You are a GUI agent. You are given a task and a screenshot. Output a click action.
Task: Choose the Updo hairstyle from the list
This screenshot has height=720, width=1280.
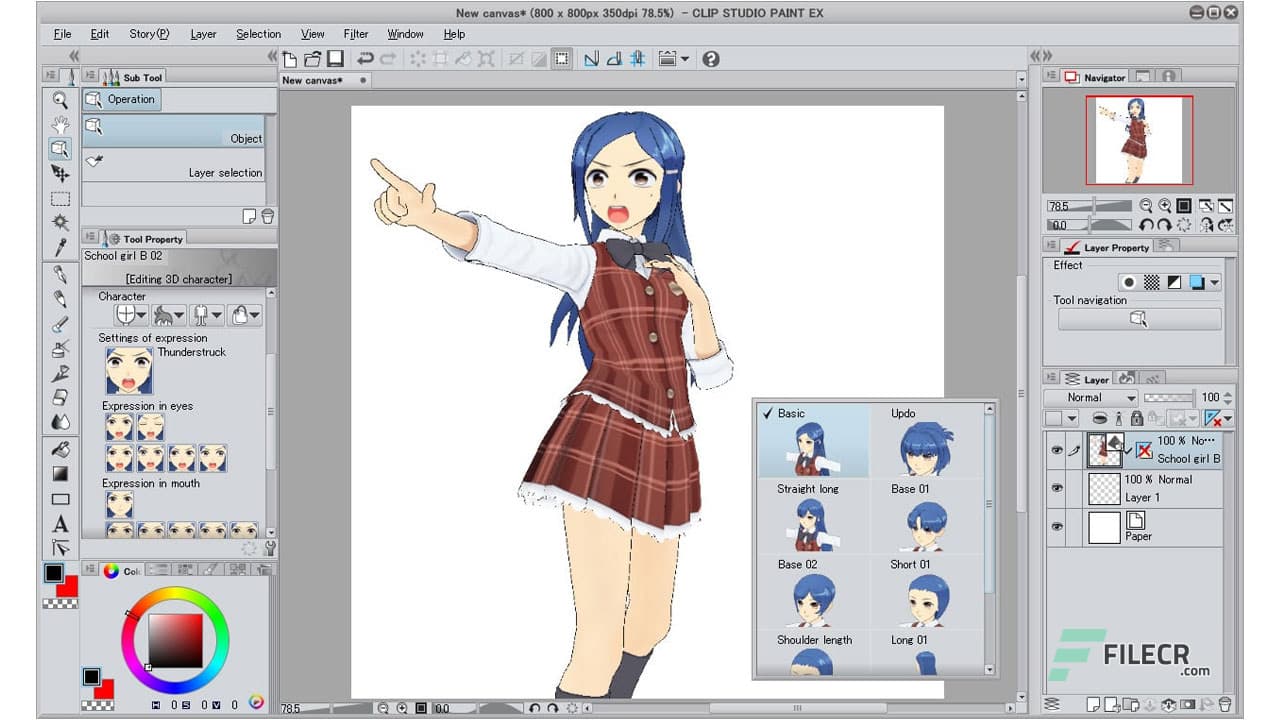pos(926,443)
